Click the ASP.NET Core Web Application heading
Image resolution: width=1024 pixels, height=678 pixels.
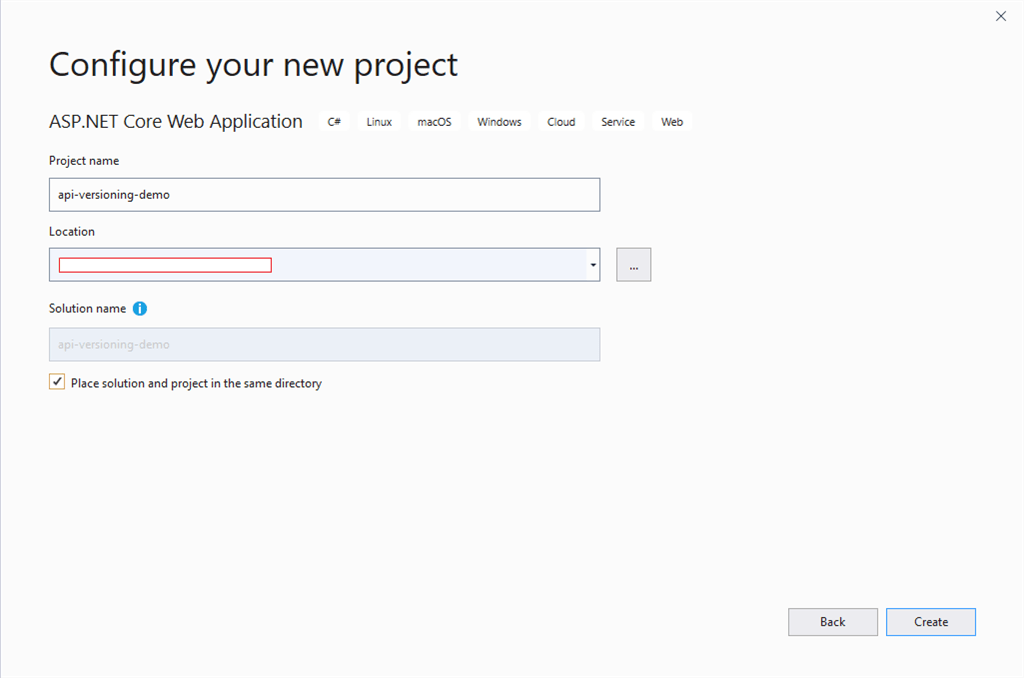[x=176, y=121]
